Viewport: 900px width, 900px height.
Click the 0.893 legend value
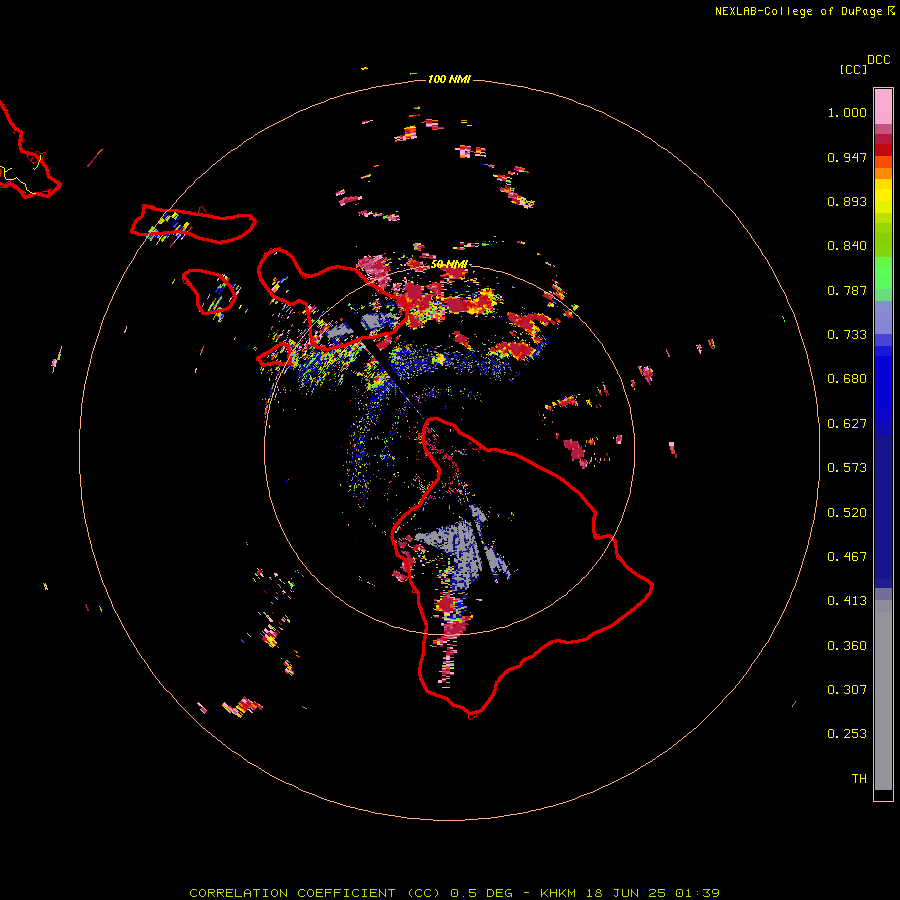(847, 201)
